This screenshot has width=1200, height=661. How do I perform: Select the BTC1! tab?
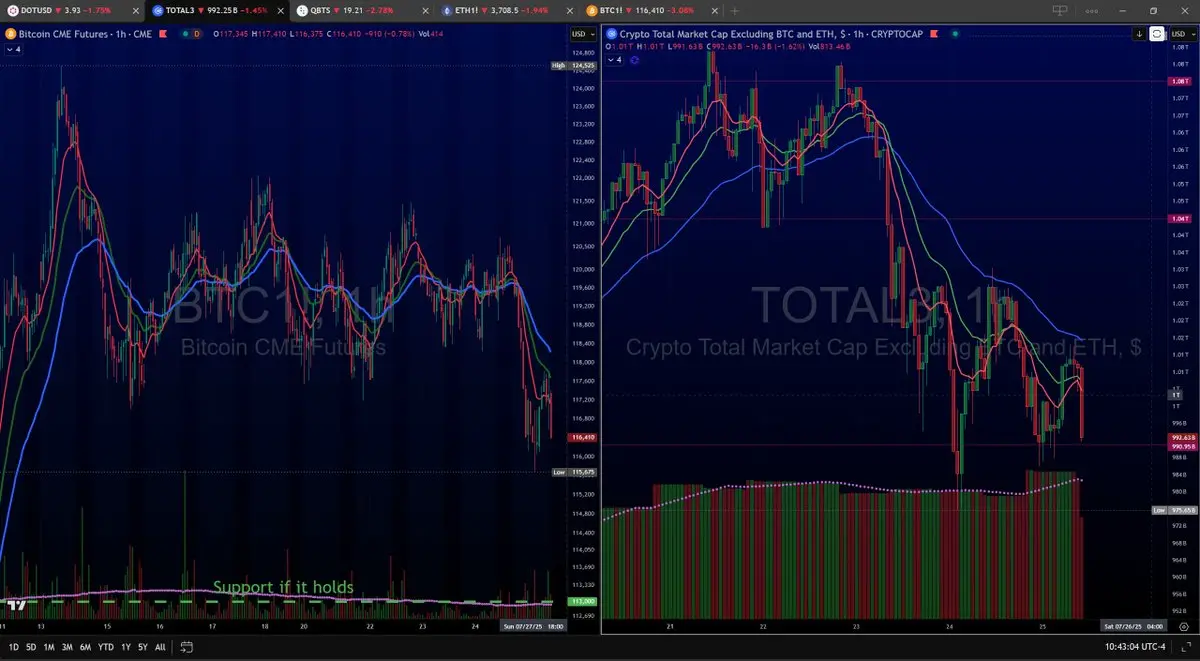[x=653, y=10]
